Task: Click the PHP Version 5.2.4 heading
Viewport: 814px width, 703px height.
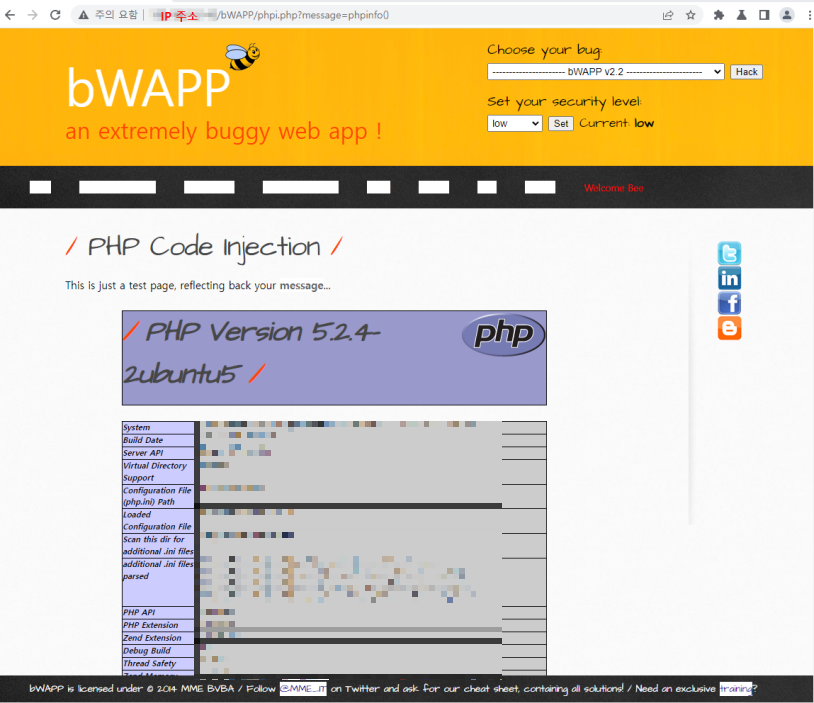Action: click(252, 353)
